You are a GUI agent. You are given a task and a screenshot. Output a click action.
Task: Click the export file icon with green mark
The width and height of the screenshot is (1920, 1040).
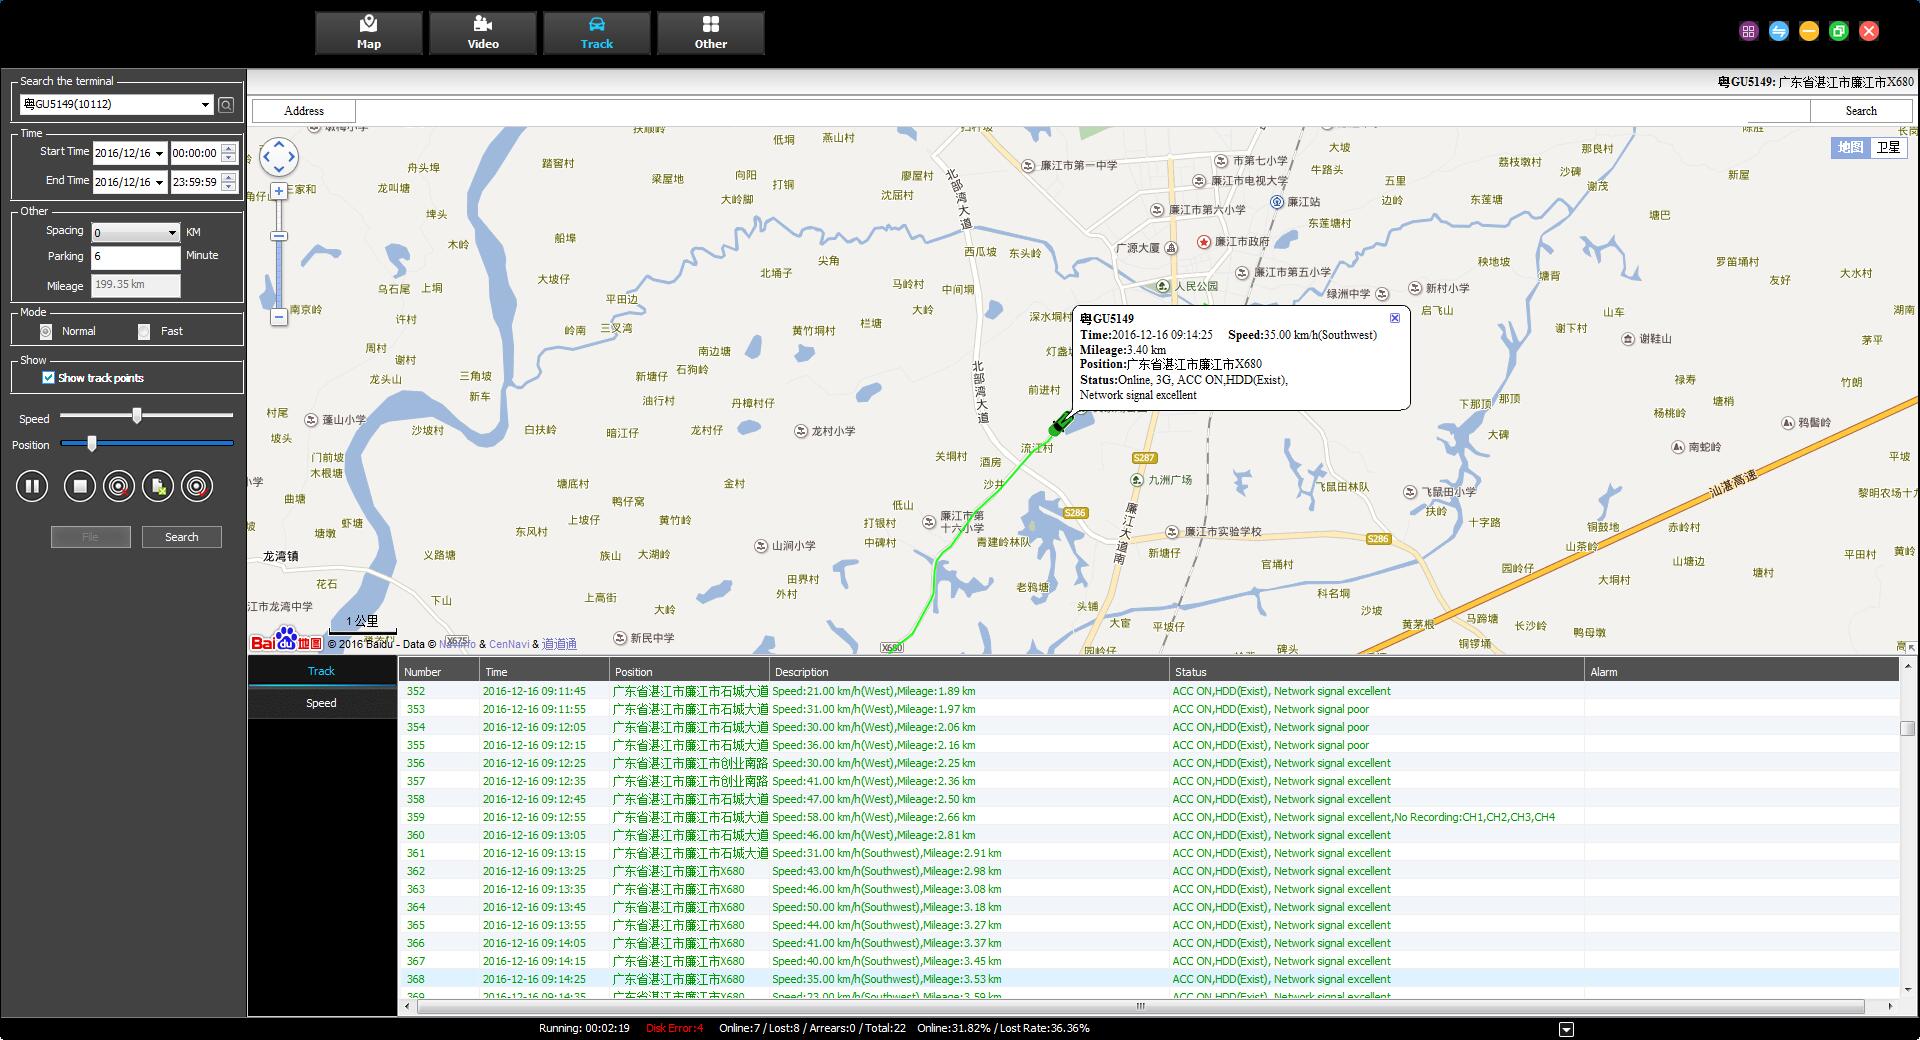coord(158,487)
